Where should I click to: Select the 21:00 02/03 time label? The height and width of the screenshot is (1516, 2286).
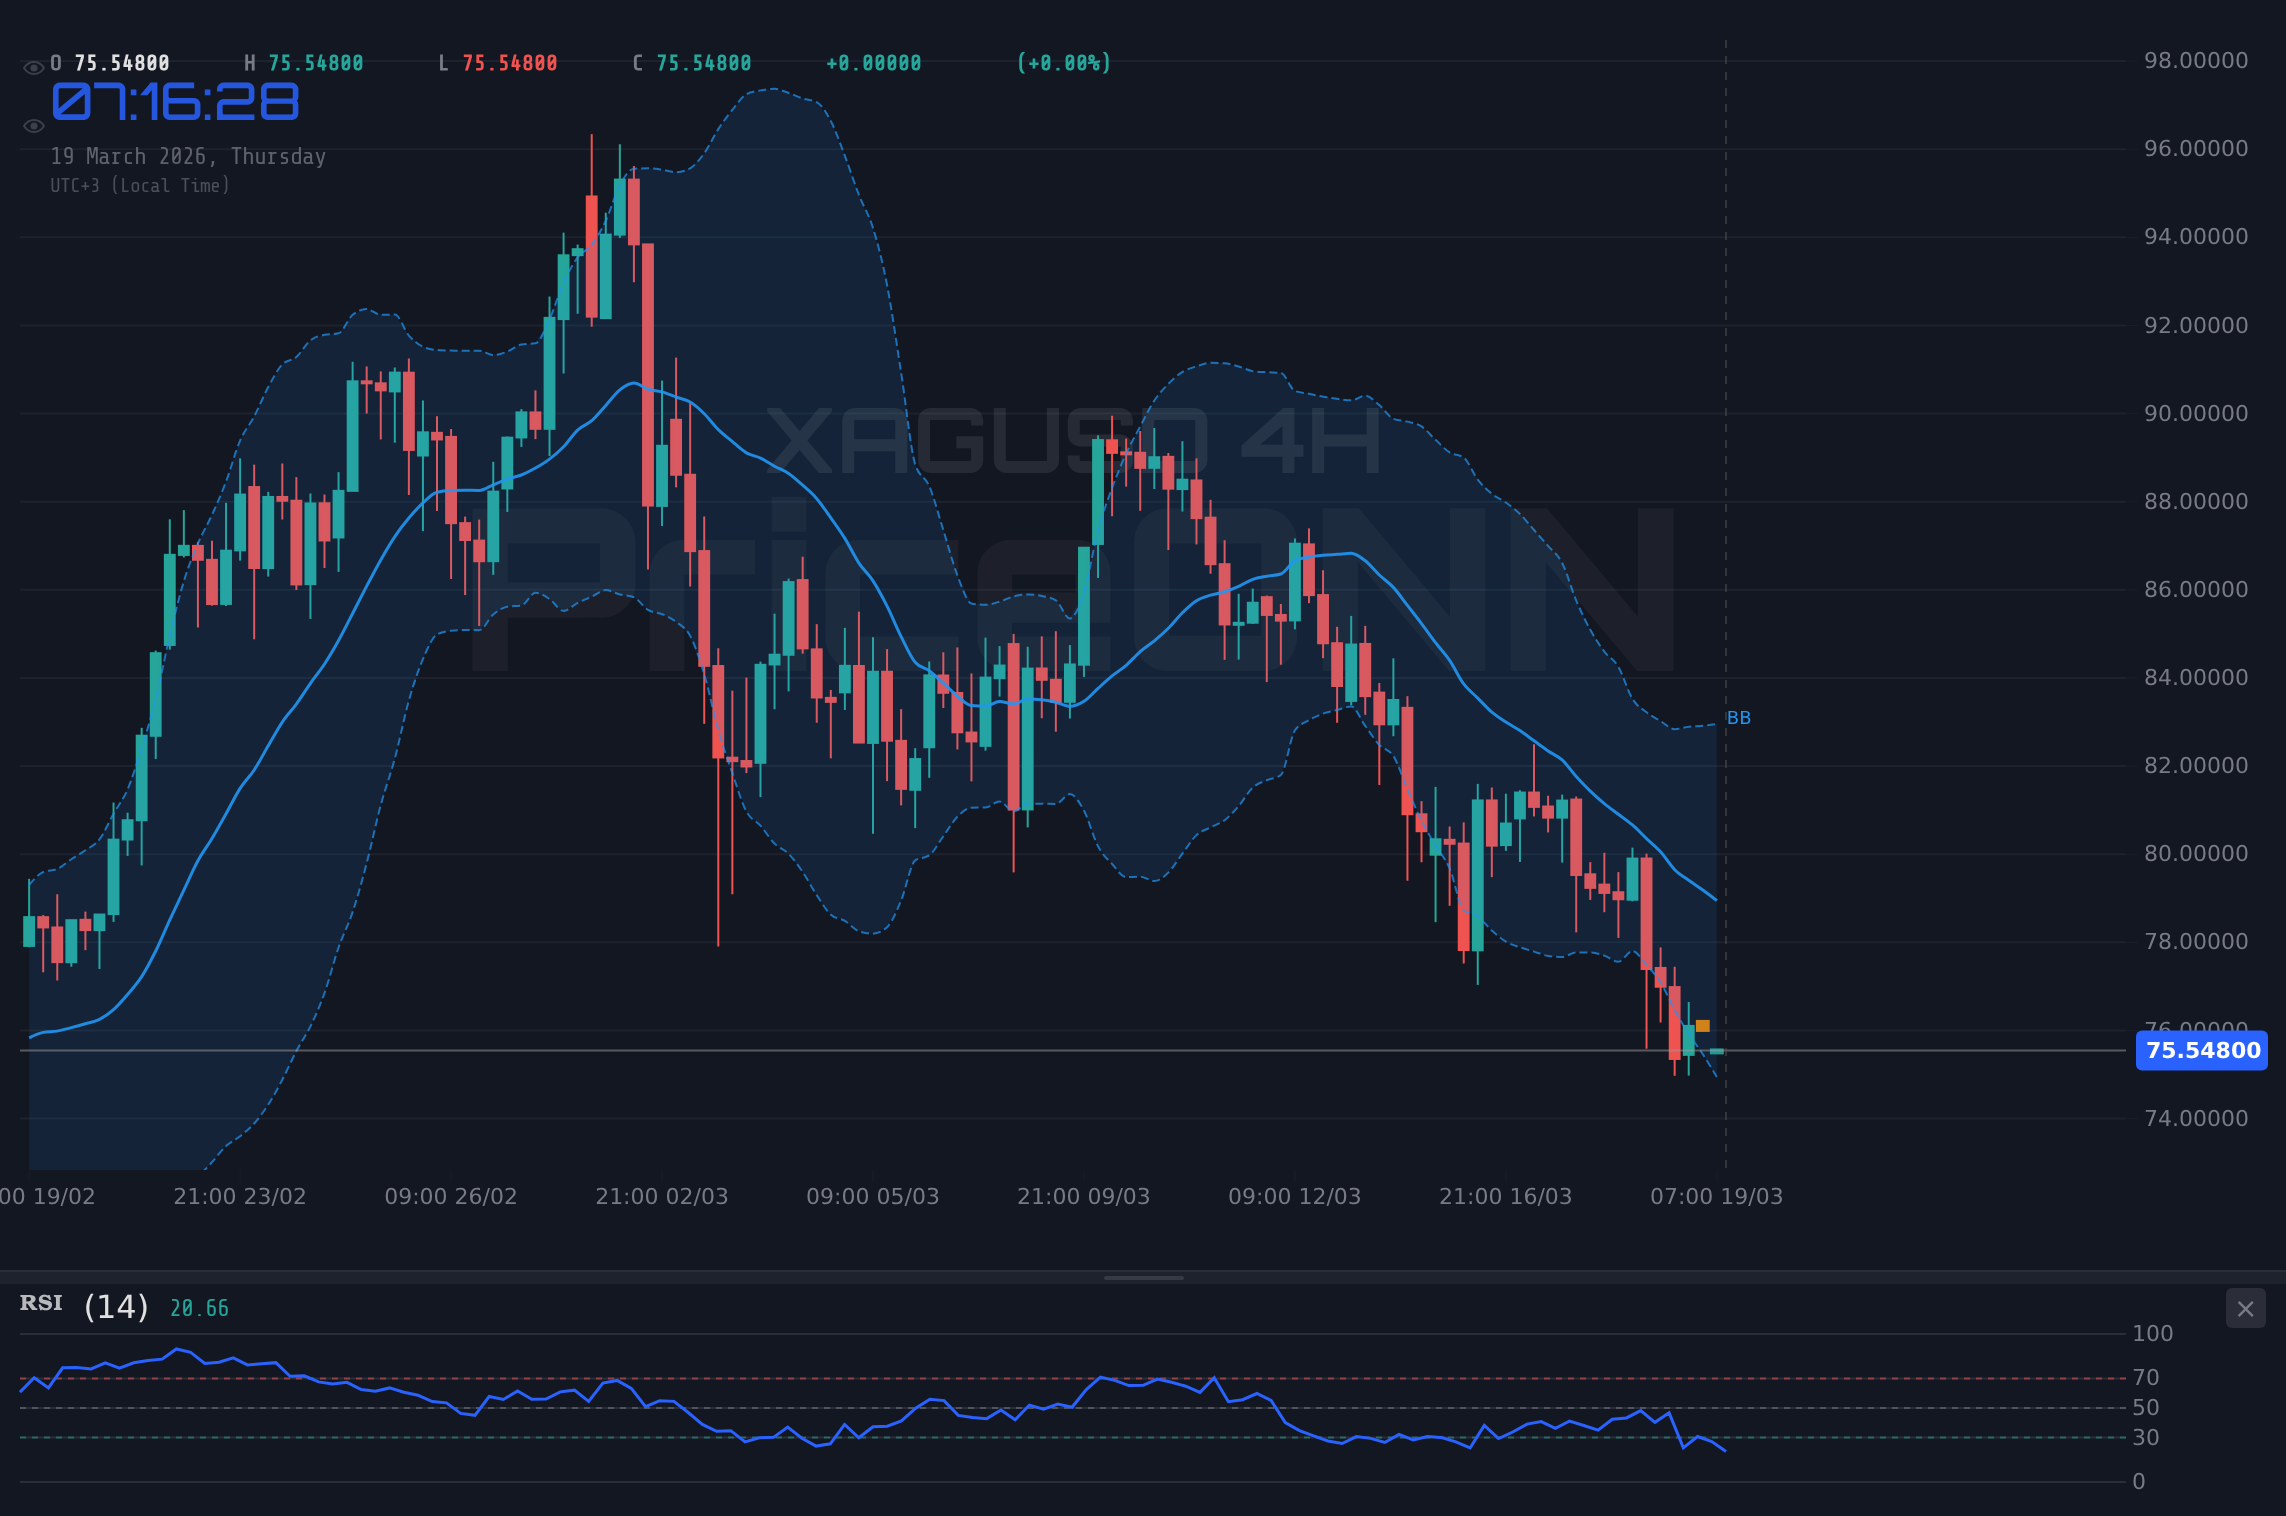(663, 1195)
